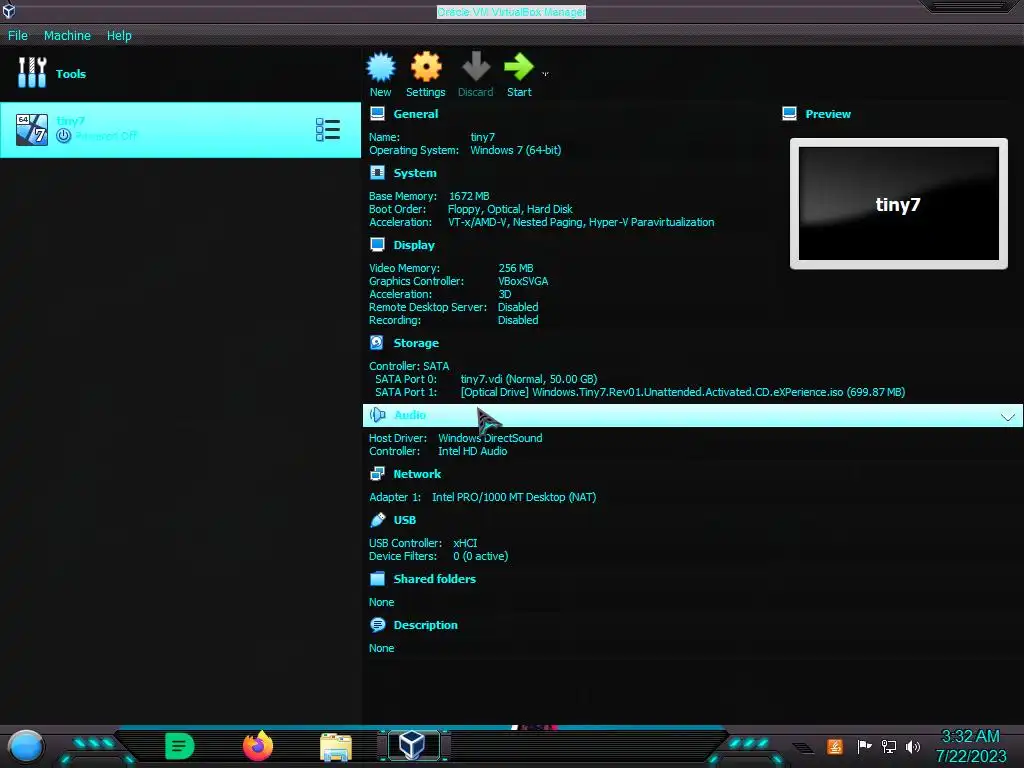Screen dimensions: 1024x768
Task: Click the Floppy, Optical, Hard Disk boot order
Action: pos(510,209)
